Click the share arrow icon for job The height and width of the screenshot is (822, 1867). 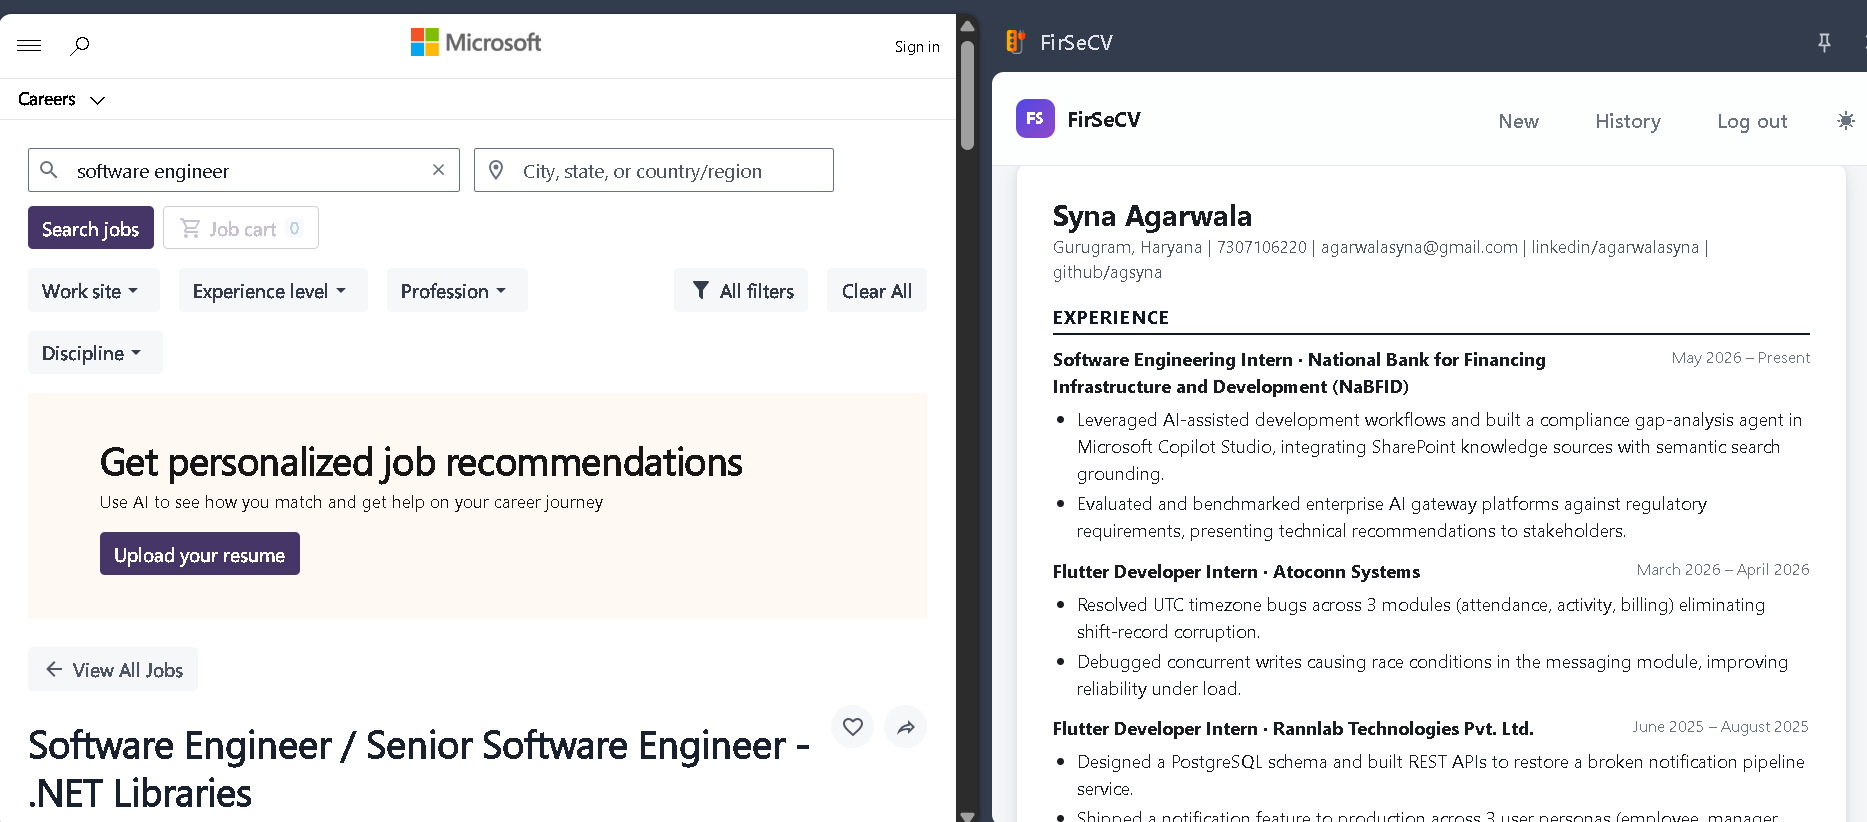pos(906,727)
